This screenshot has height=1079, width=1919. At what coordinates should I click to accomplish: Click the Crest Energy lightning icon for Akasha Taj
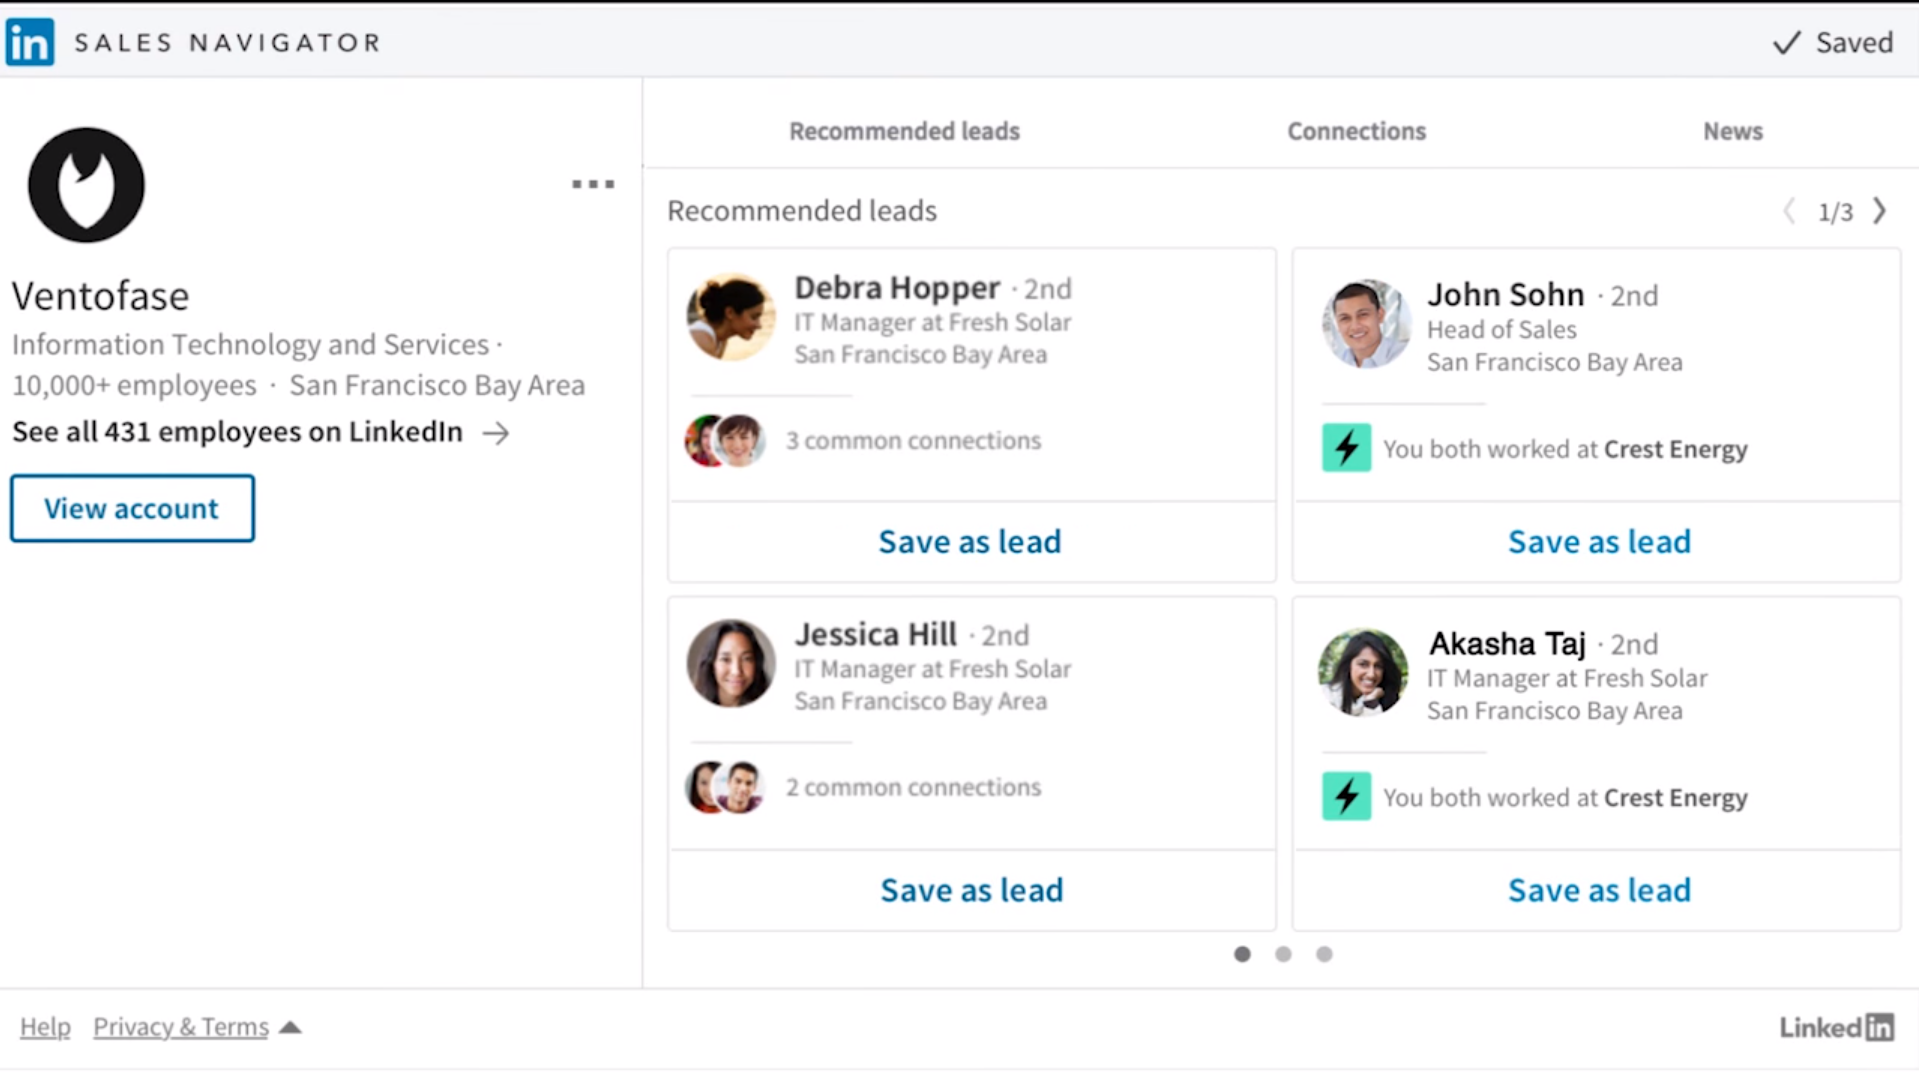(x=1346, y=796)
